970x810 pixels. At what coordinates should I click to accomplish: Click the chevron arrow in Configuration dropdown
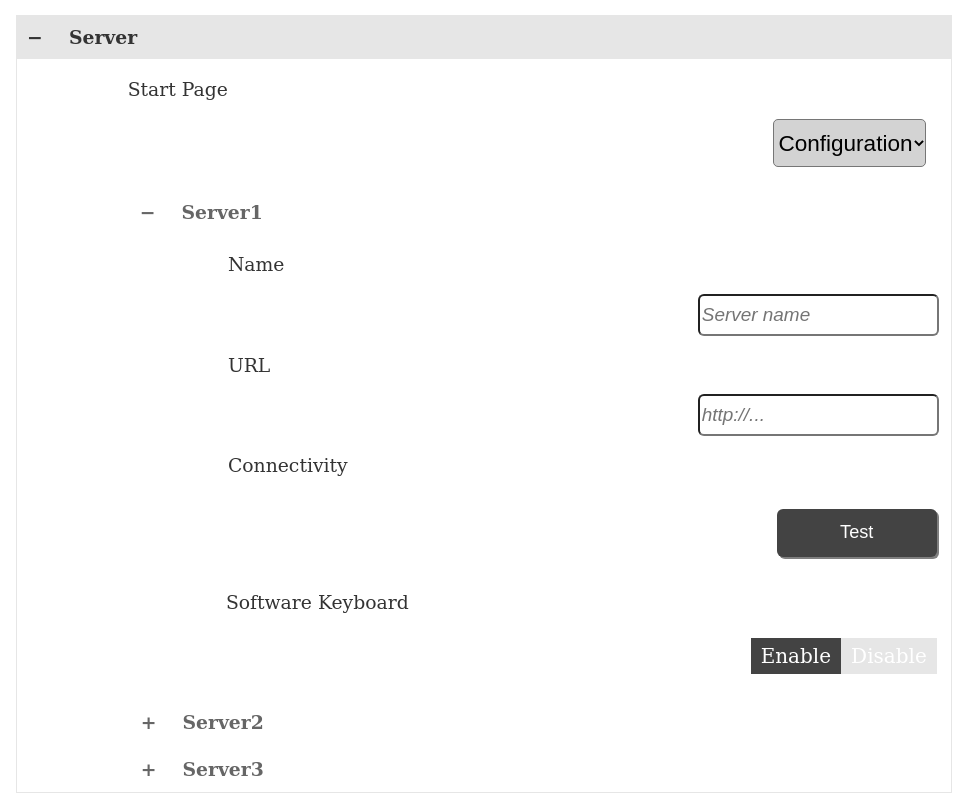[918, 144]
